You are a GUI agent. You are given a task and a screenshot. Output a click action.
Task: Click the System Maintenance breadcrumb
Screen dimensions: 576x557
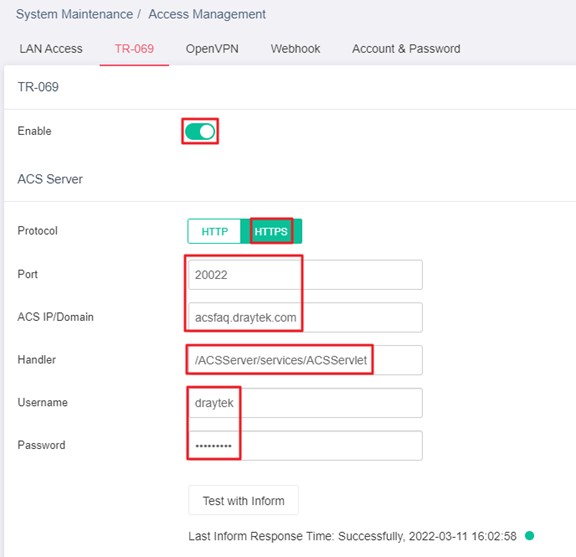pyautogui.click(x=74, y=14)
